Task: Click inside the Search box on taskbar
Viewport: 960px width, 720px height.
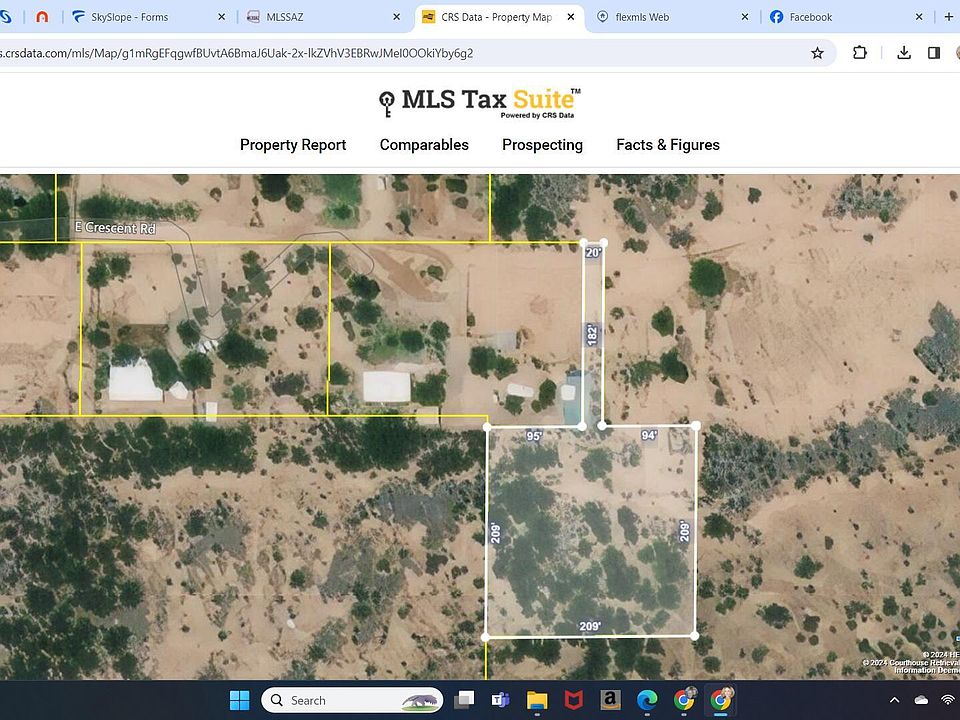Action: pos(350,700)
